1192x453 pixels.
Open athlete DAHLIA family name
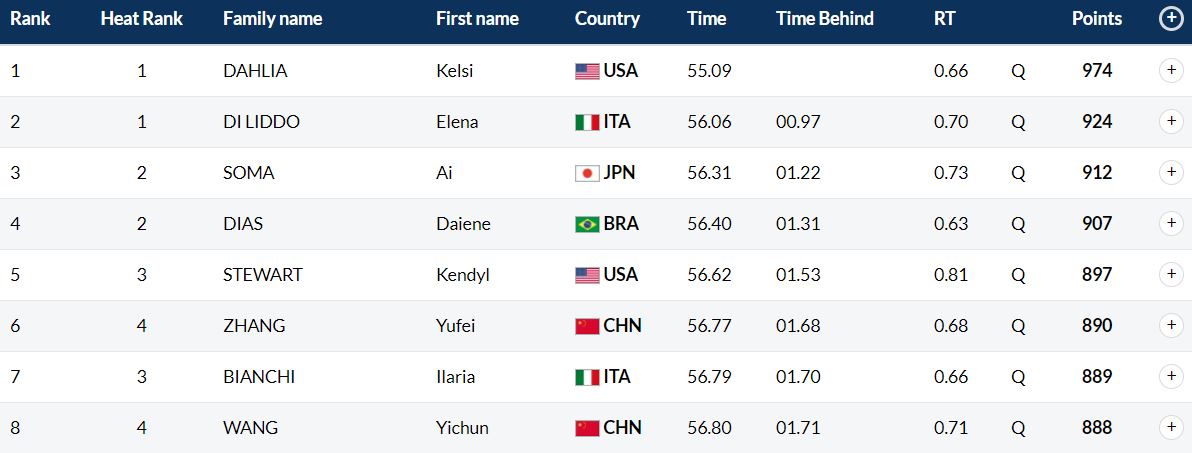[x=255, y=71]
